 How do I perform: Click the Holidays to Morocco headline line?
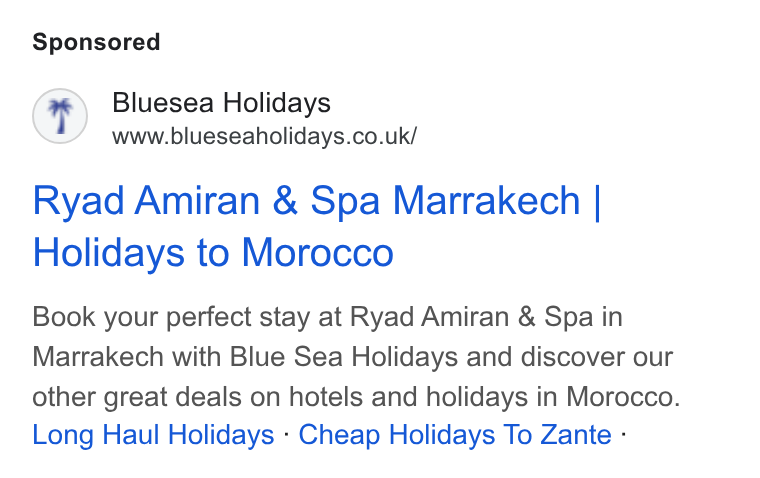(x=213, y=252)
